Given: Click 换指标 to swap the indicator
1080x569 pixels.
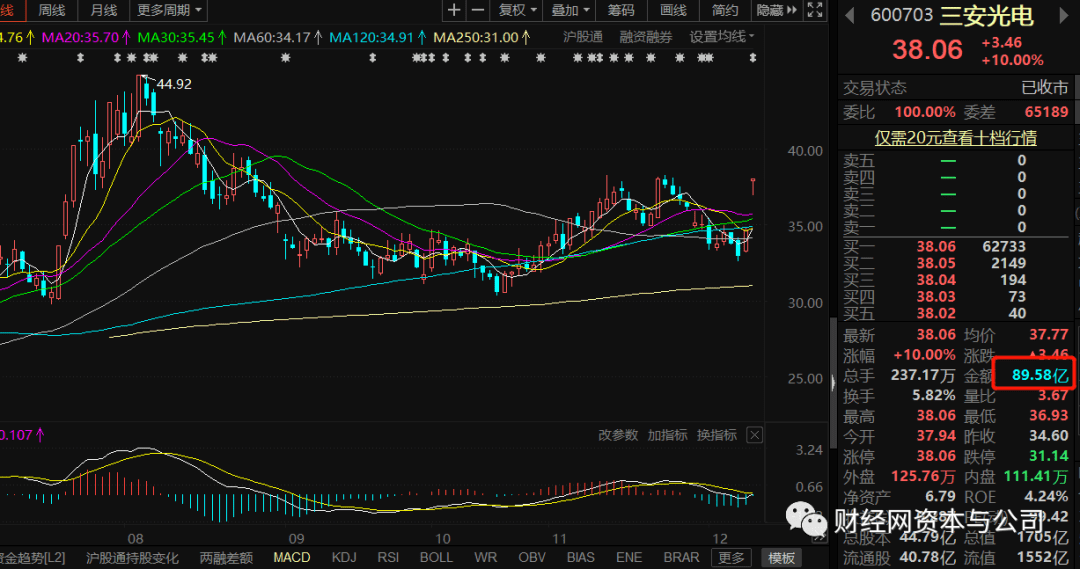Looking at the screenshot, I should point(717,435).
